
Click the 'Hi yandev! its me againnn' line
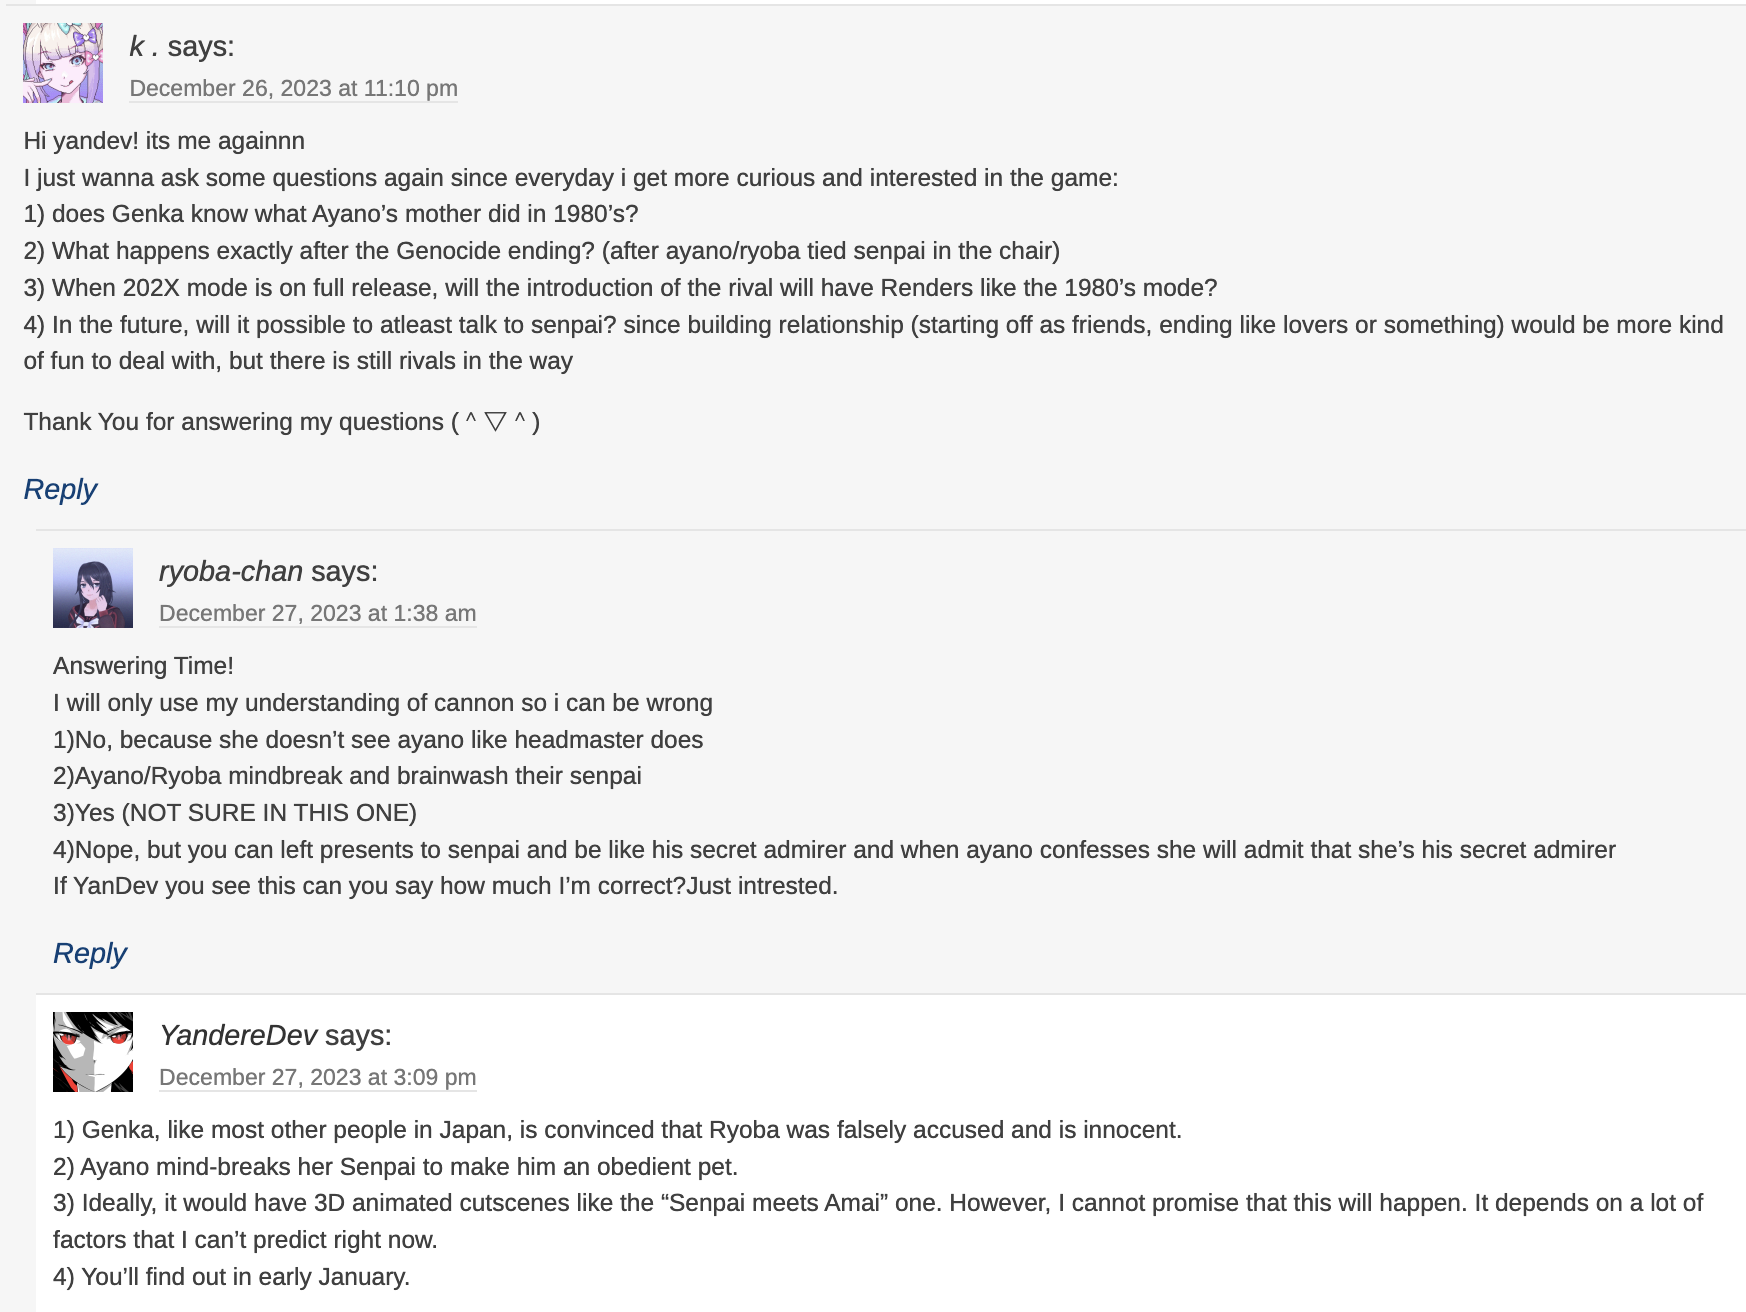point(164,141)
